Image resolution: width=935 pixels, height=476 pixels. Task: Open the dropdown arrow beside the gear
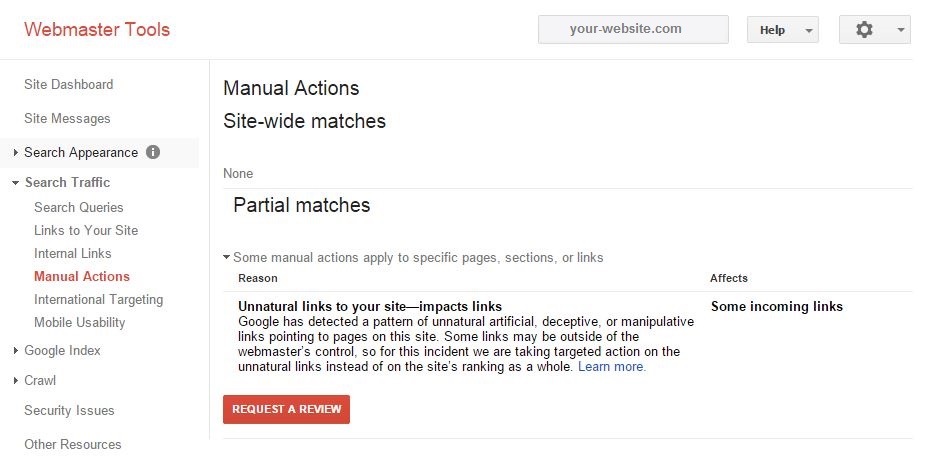[x=900, y=30]
